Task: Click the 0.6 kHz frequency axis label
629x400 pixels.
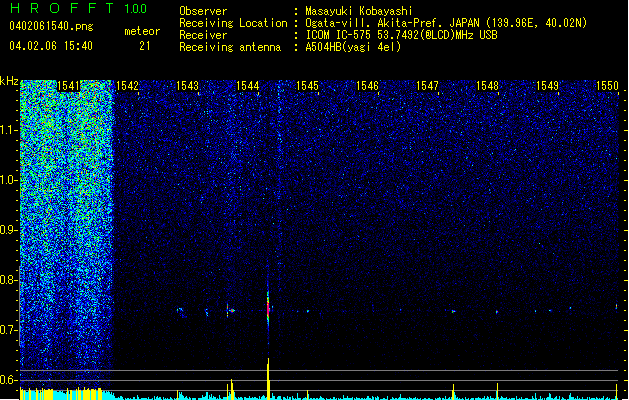Action: coord(9,380)
